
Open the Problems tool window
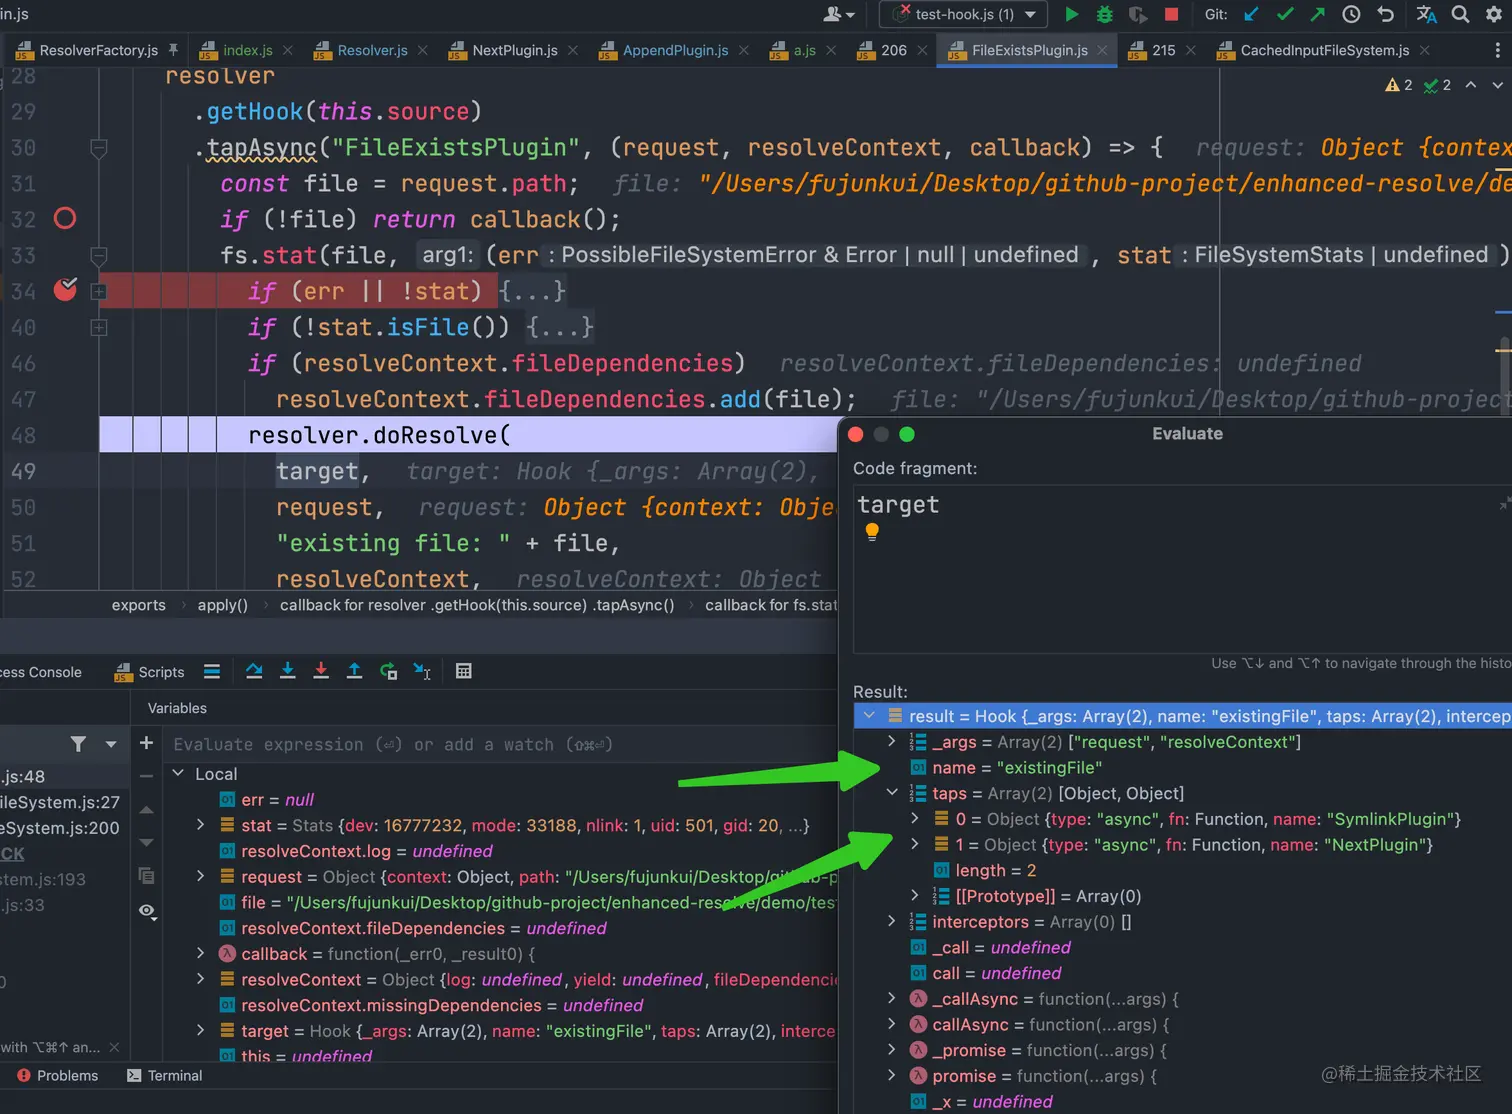[58, 1075]
